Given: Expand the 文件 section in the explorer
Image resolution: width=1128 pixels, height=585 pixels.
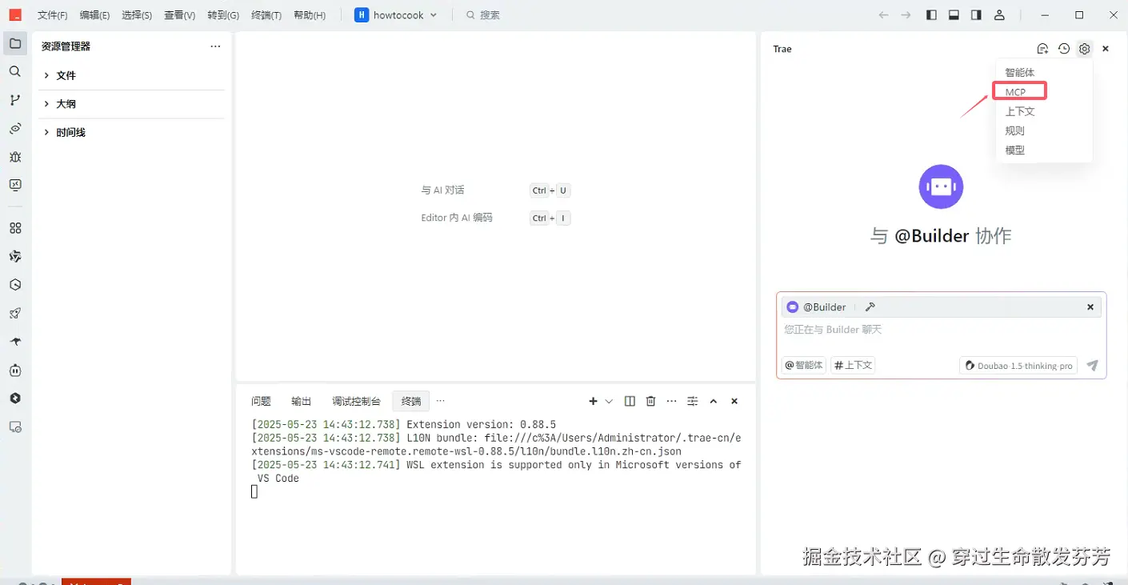Looking at the screenshot, I should point(132,76).
